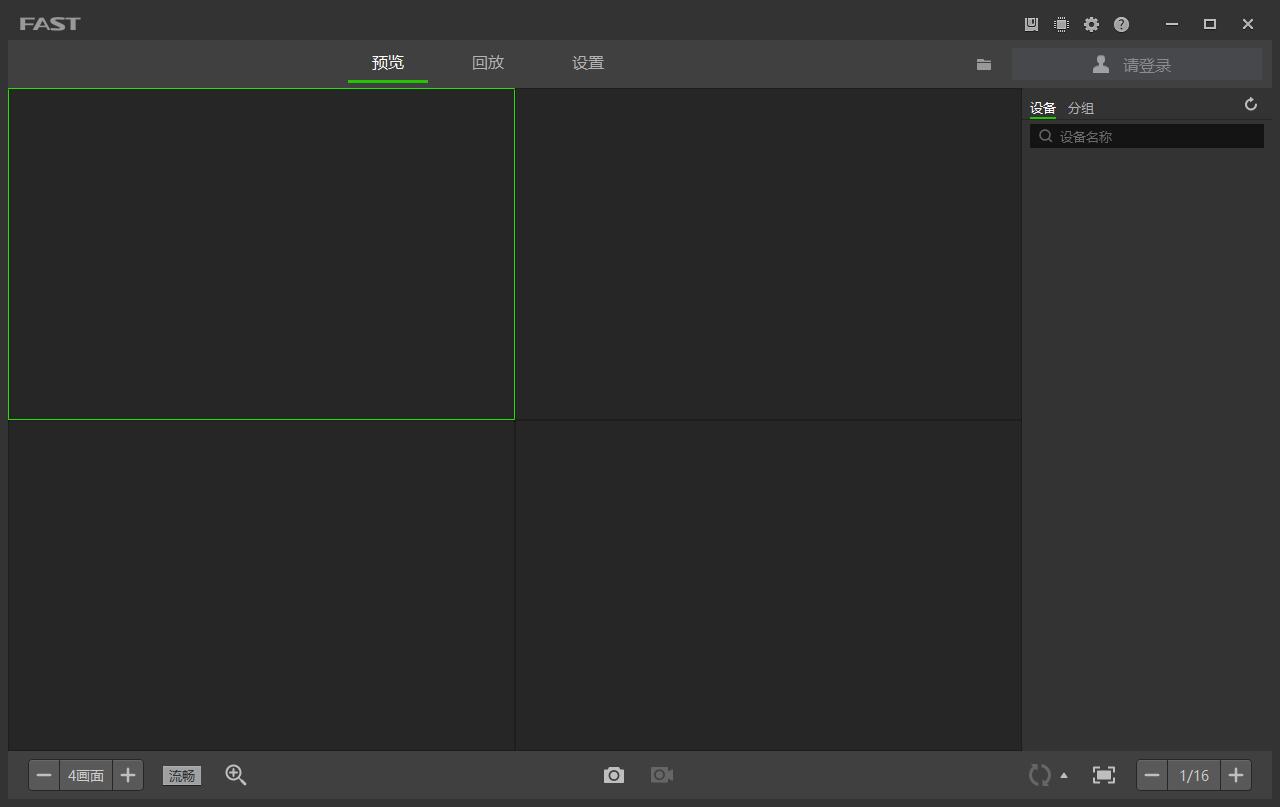Select the 分组 tab in side panel
This screenshot has width=1280, height=807.
[1081, 108]
